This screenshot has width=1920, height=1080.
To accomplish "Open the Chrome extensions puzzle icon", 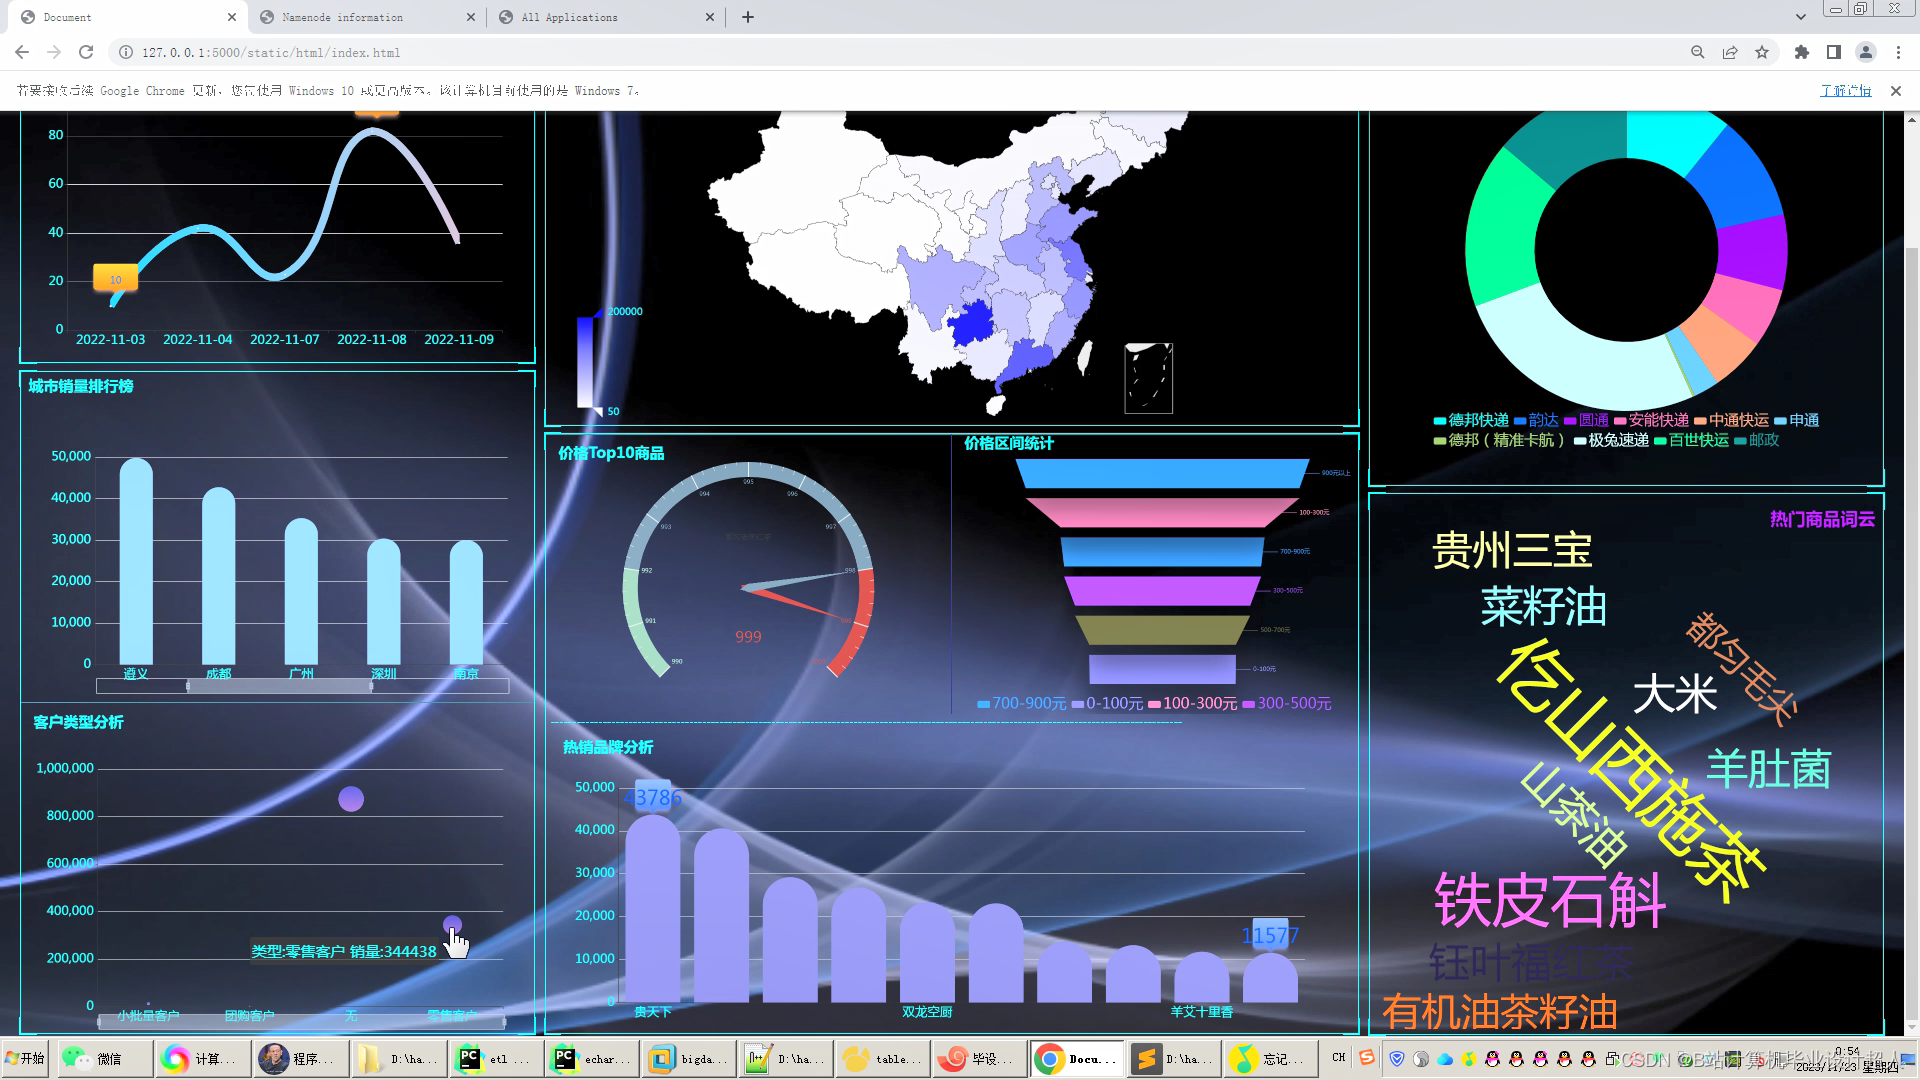I will pyautogui.click(x=1801, y=52).
